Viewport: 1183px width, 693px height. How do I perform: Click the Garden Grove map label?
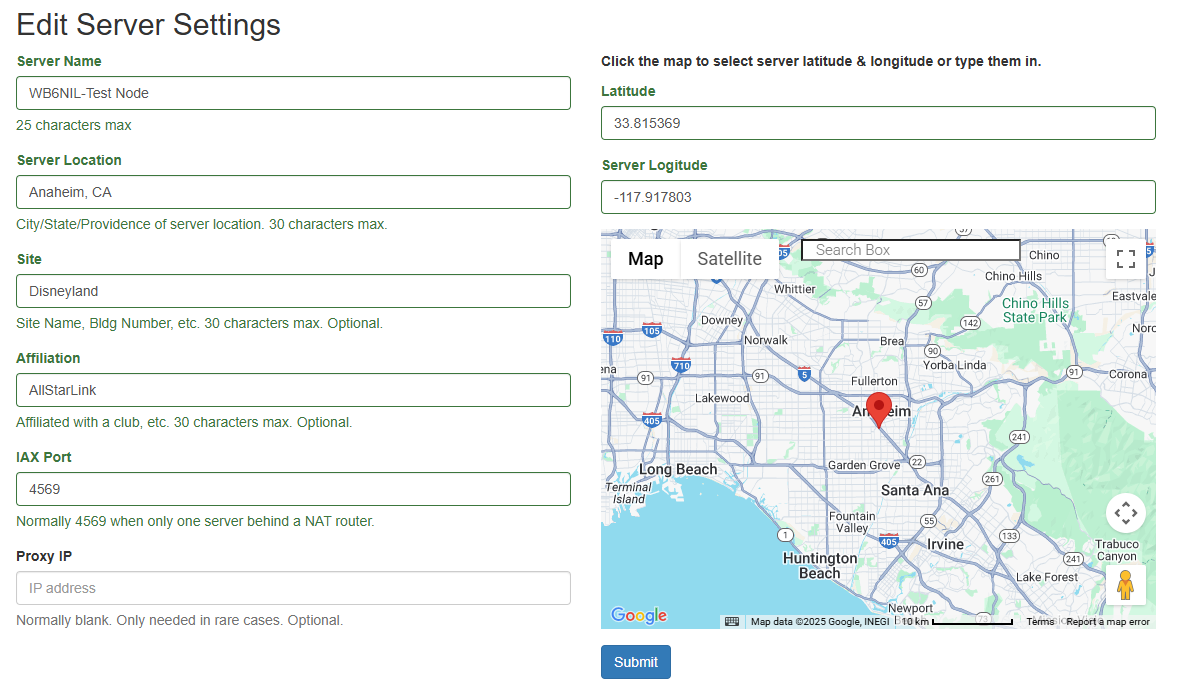click(864, 465)
